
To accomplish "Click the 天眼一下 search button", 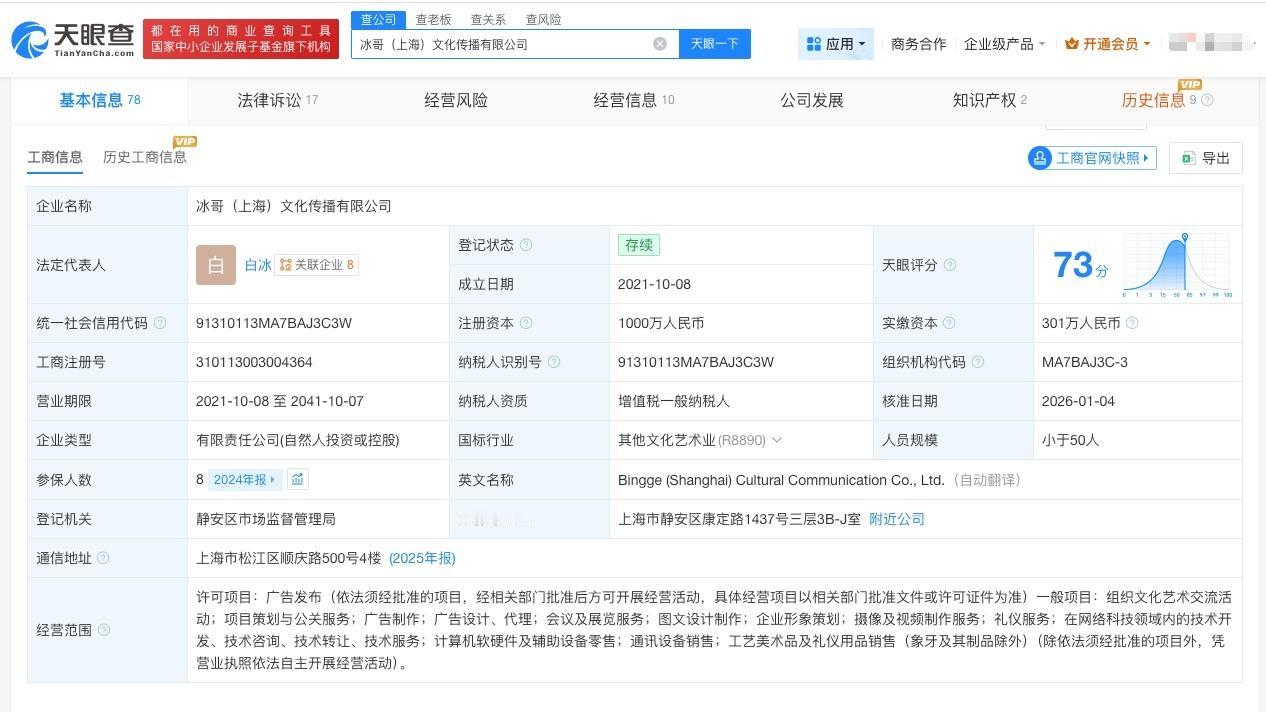I will tap(715, 44).
